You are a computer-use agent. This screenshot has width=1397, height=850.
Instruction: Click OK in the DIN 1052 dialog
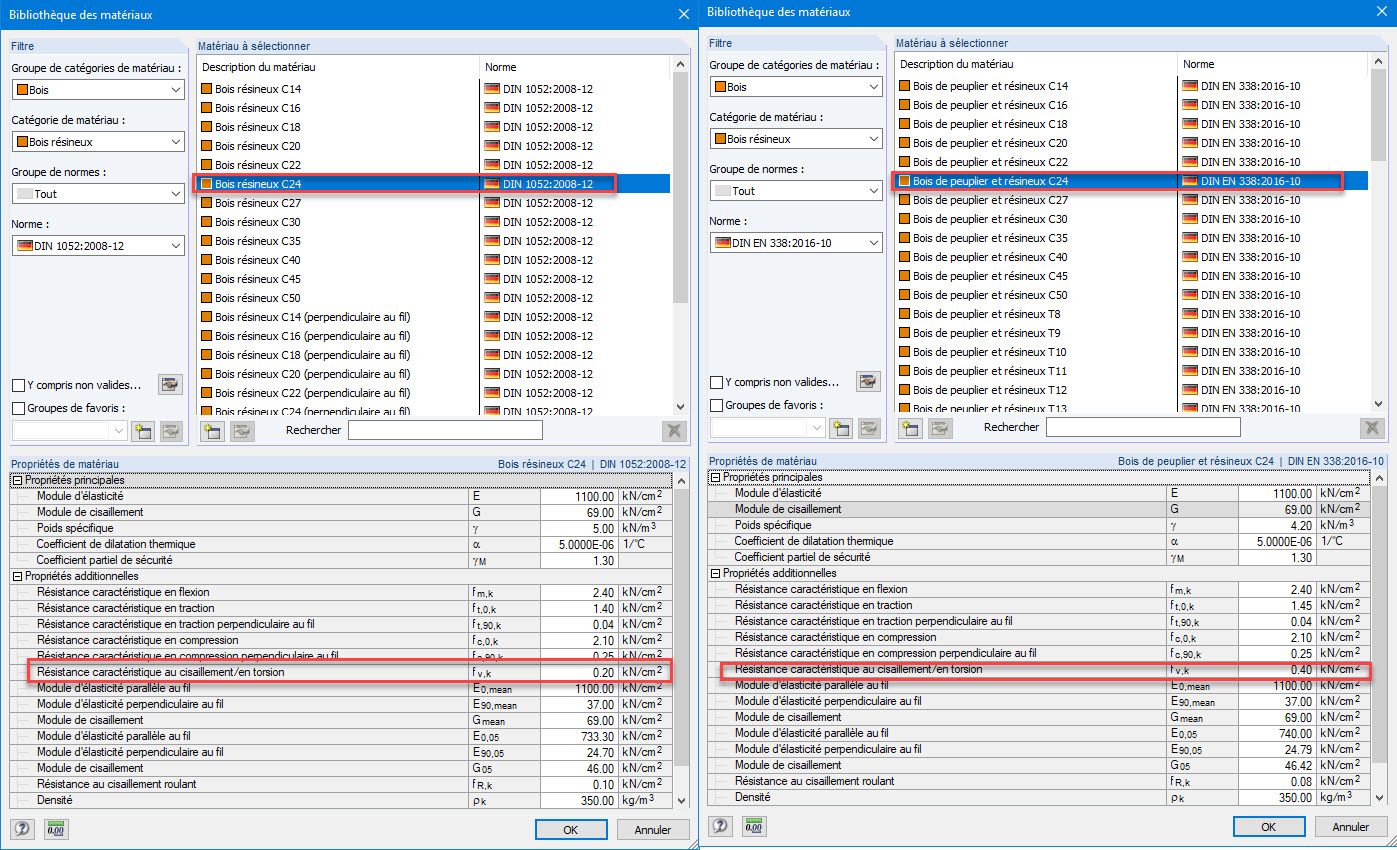571,830
